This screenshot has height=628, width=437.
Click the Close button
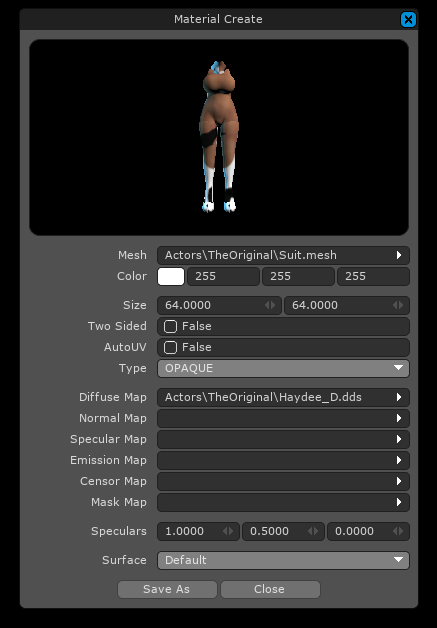[270, 589]
